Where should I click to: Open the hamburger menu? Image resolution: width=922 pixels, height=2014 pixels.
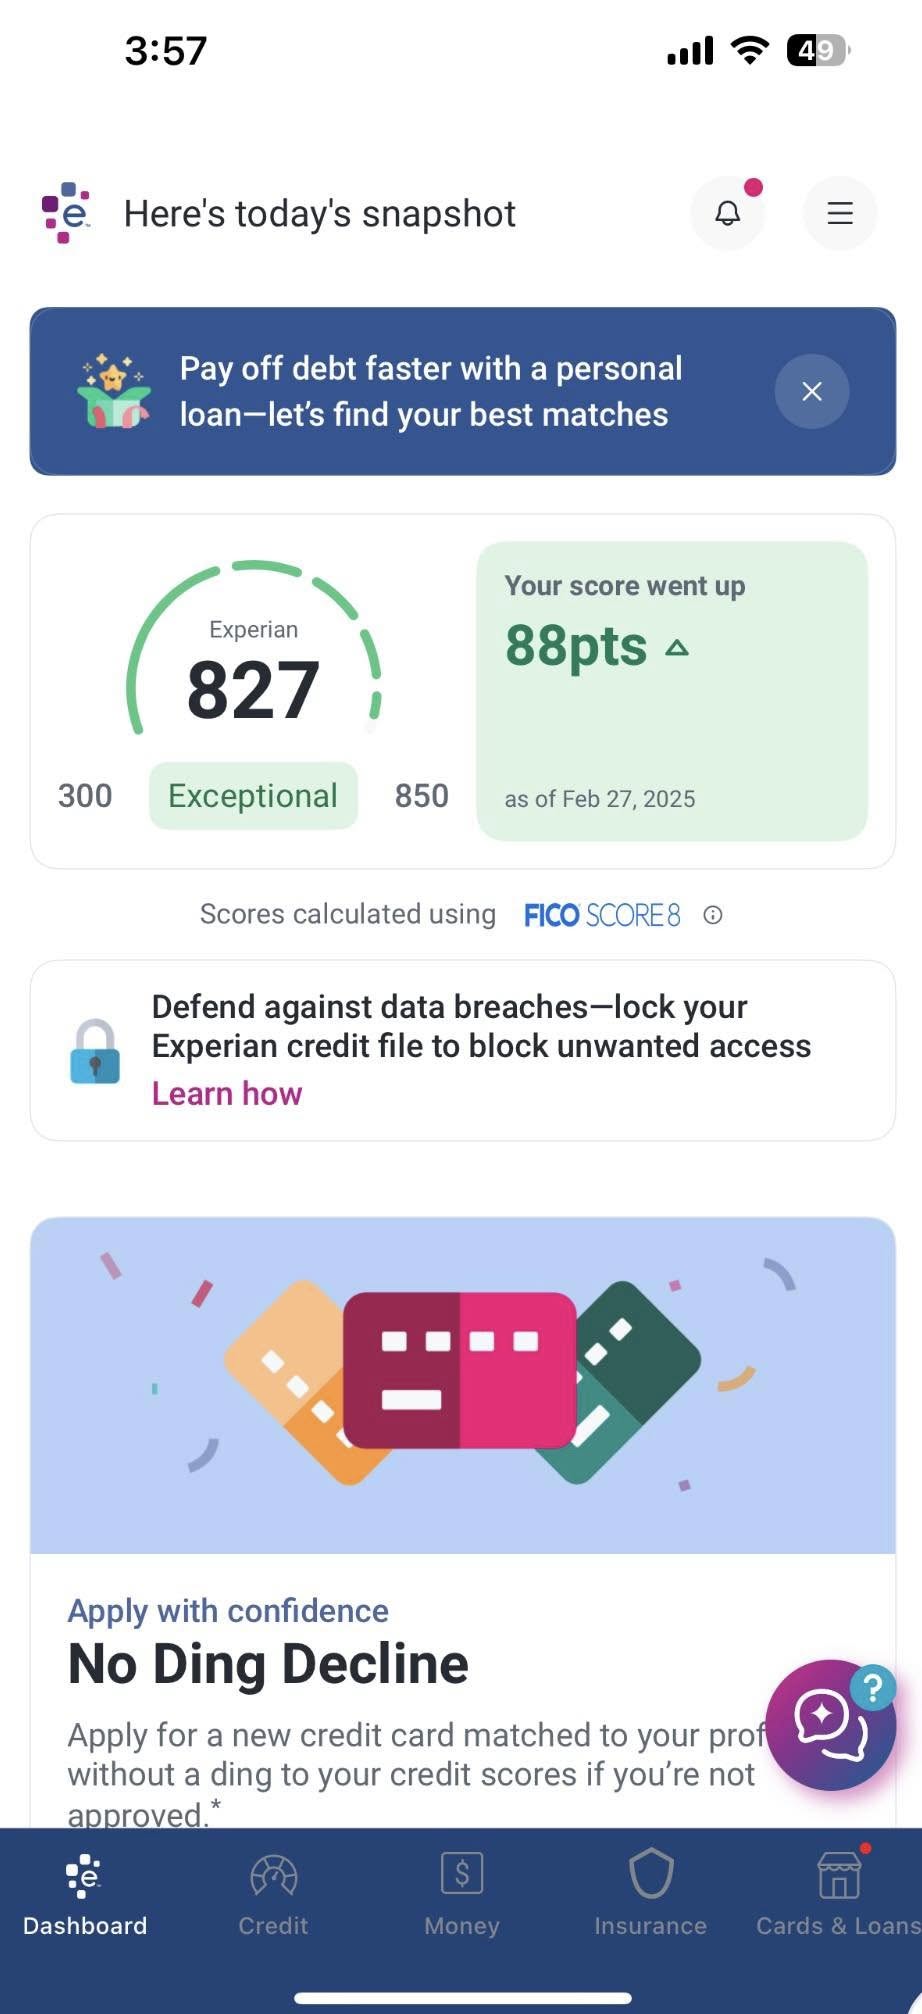tap(839, 213)
